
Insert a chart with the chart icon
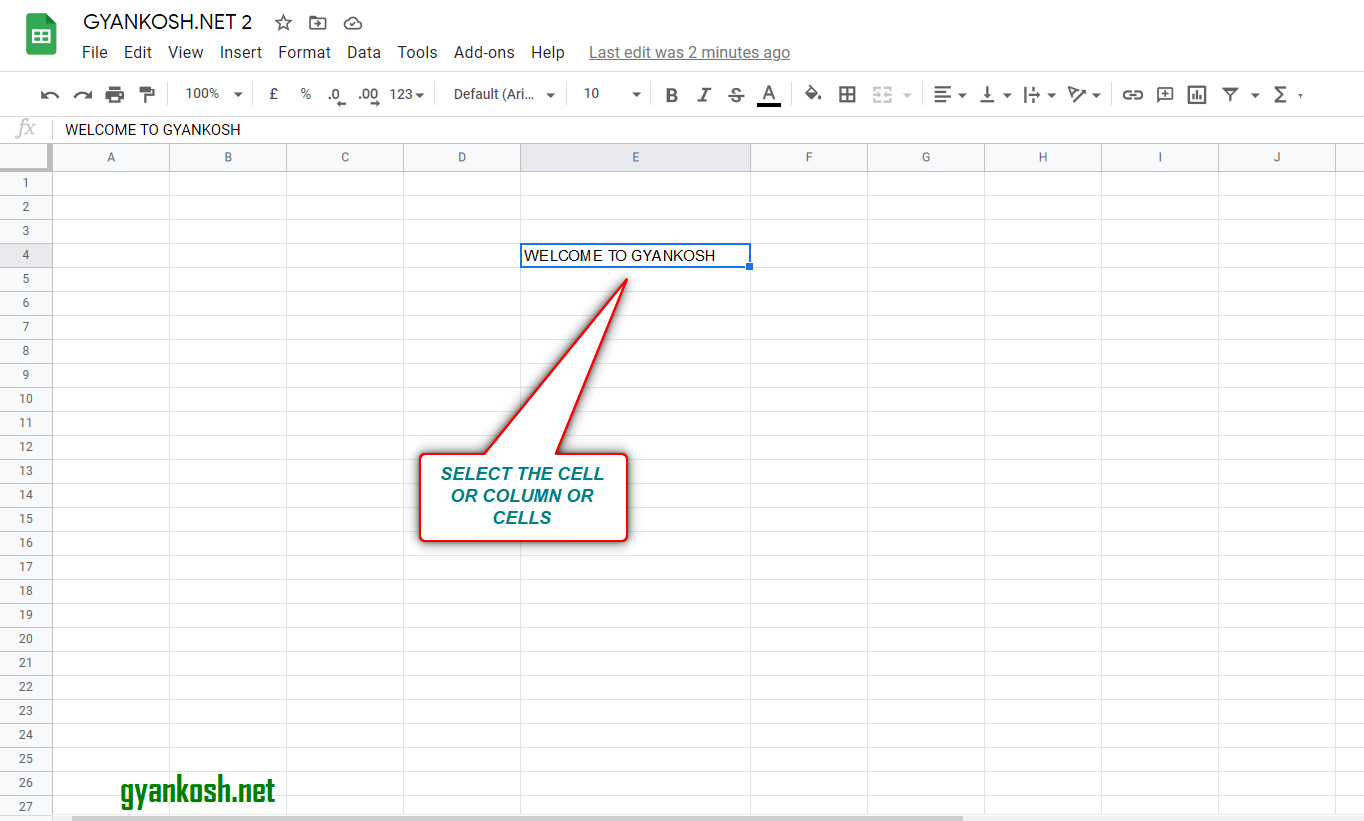tap(1197, 95)
